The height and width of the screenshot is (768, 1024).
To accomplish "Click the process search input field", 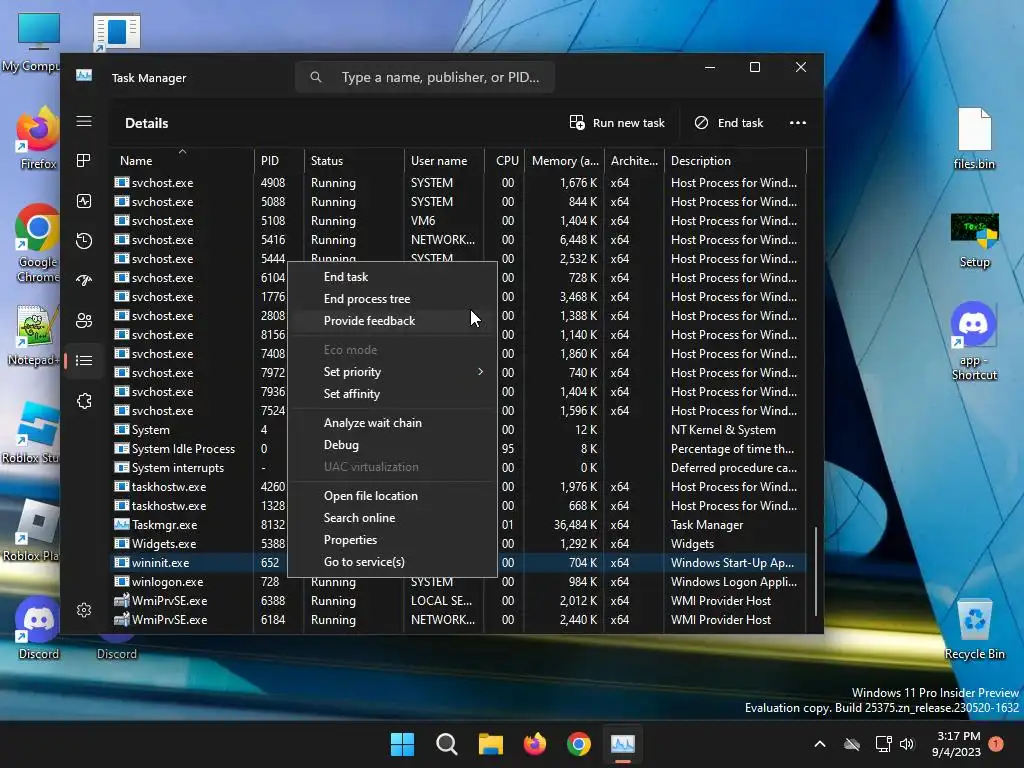I will coord(425,77).
